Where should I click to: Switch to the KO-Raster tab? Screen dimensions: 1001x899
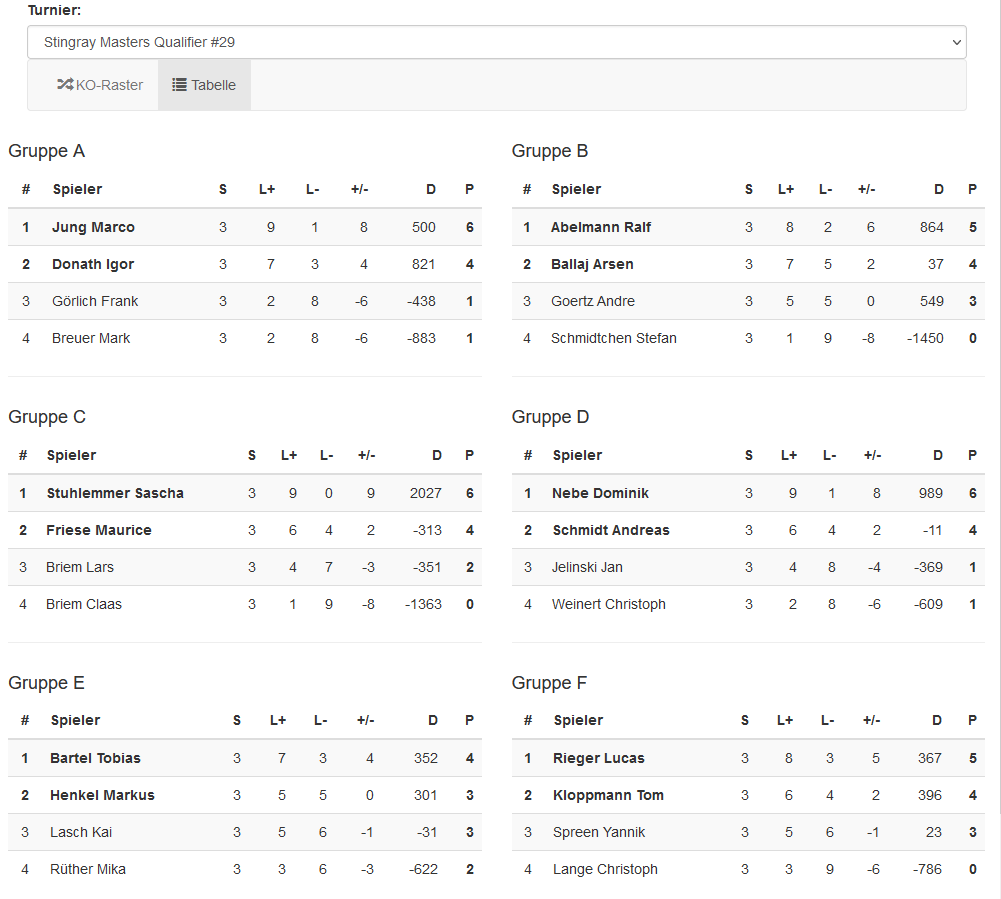[100, 85]
